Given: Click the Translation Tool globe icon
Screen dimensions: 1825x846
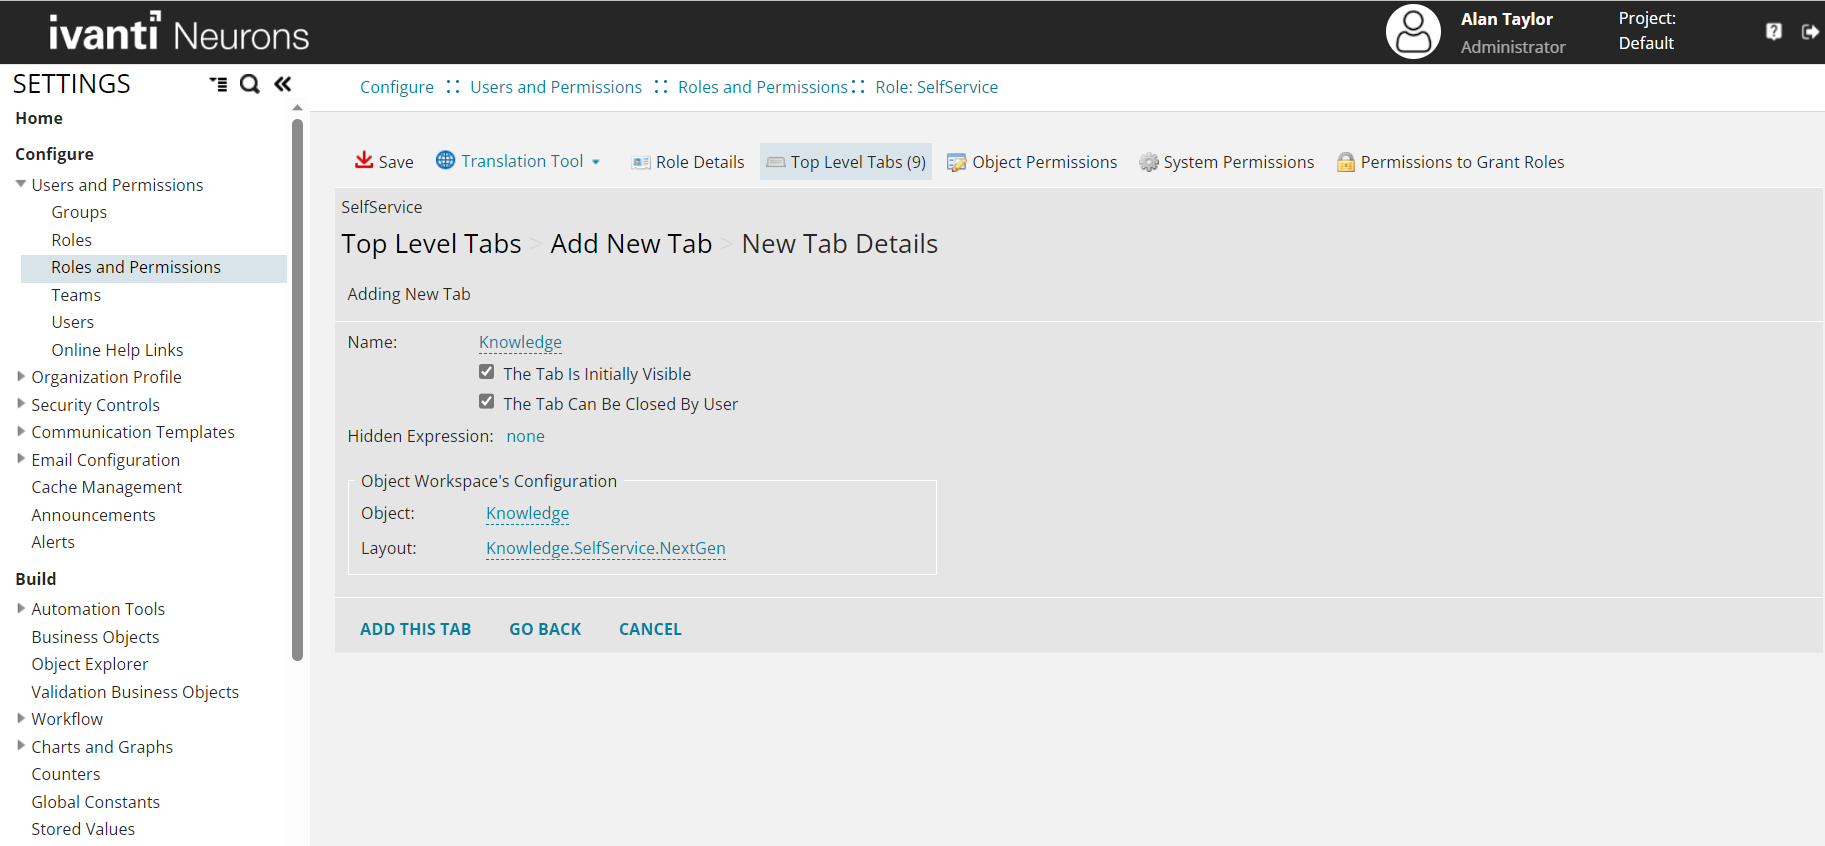Looking at the screenshot, I should (445, 161).
